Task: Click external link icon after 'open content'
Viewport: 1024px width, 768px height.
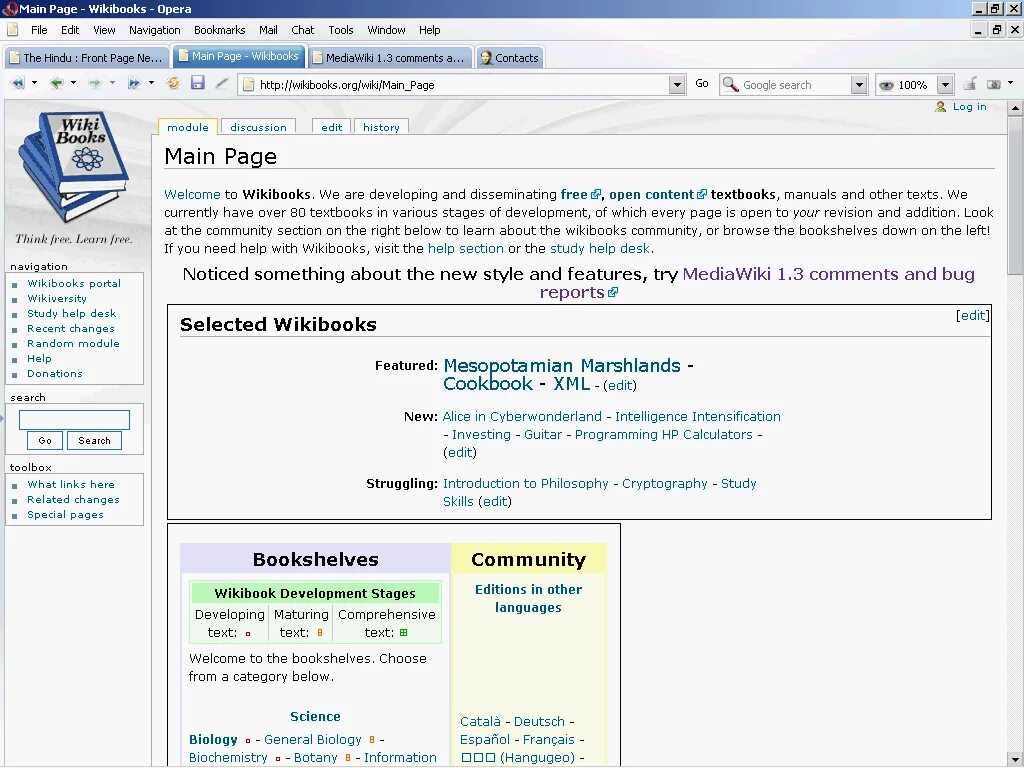Action: (702, 195)
